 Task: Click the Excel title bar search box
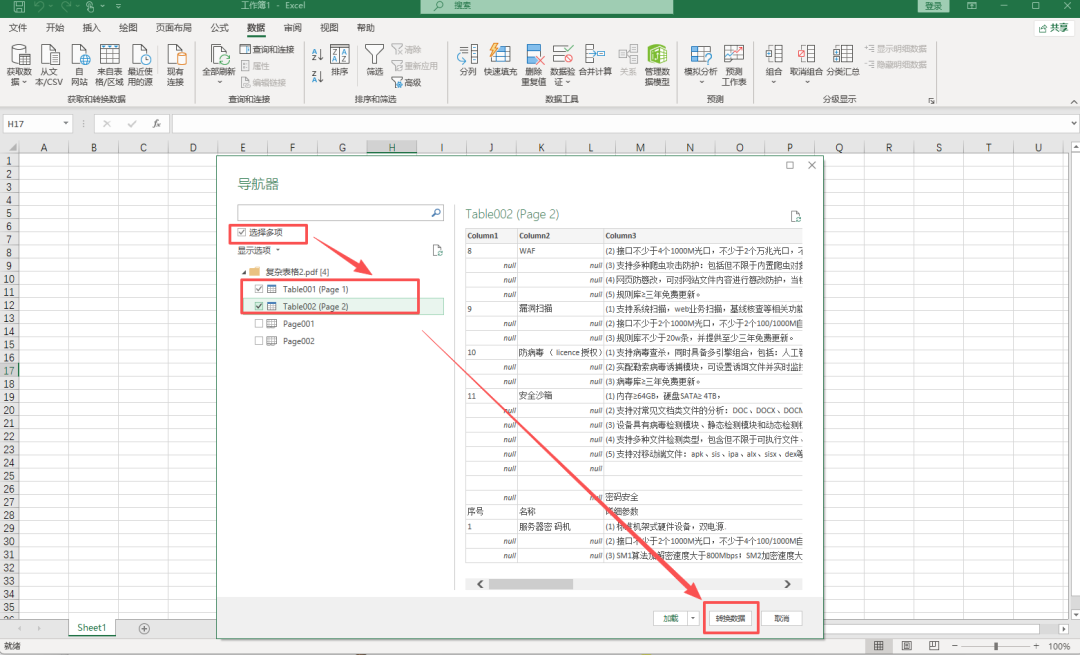[x=547, y=6]
